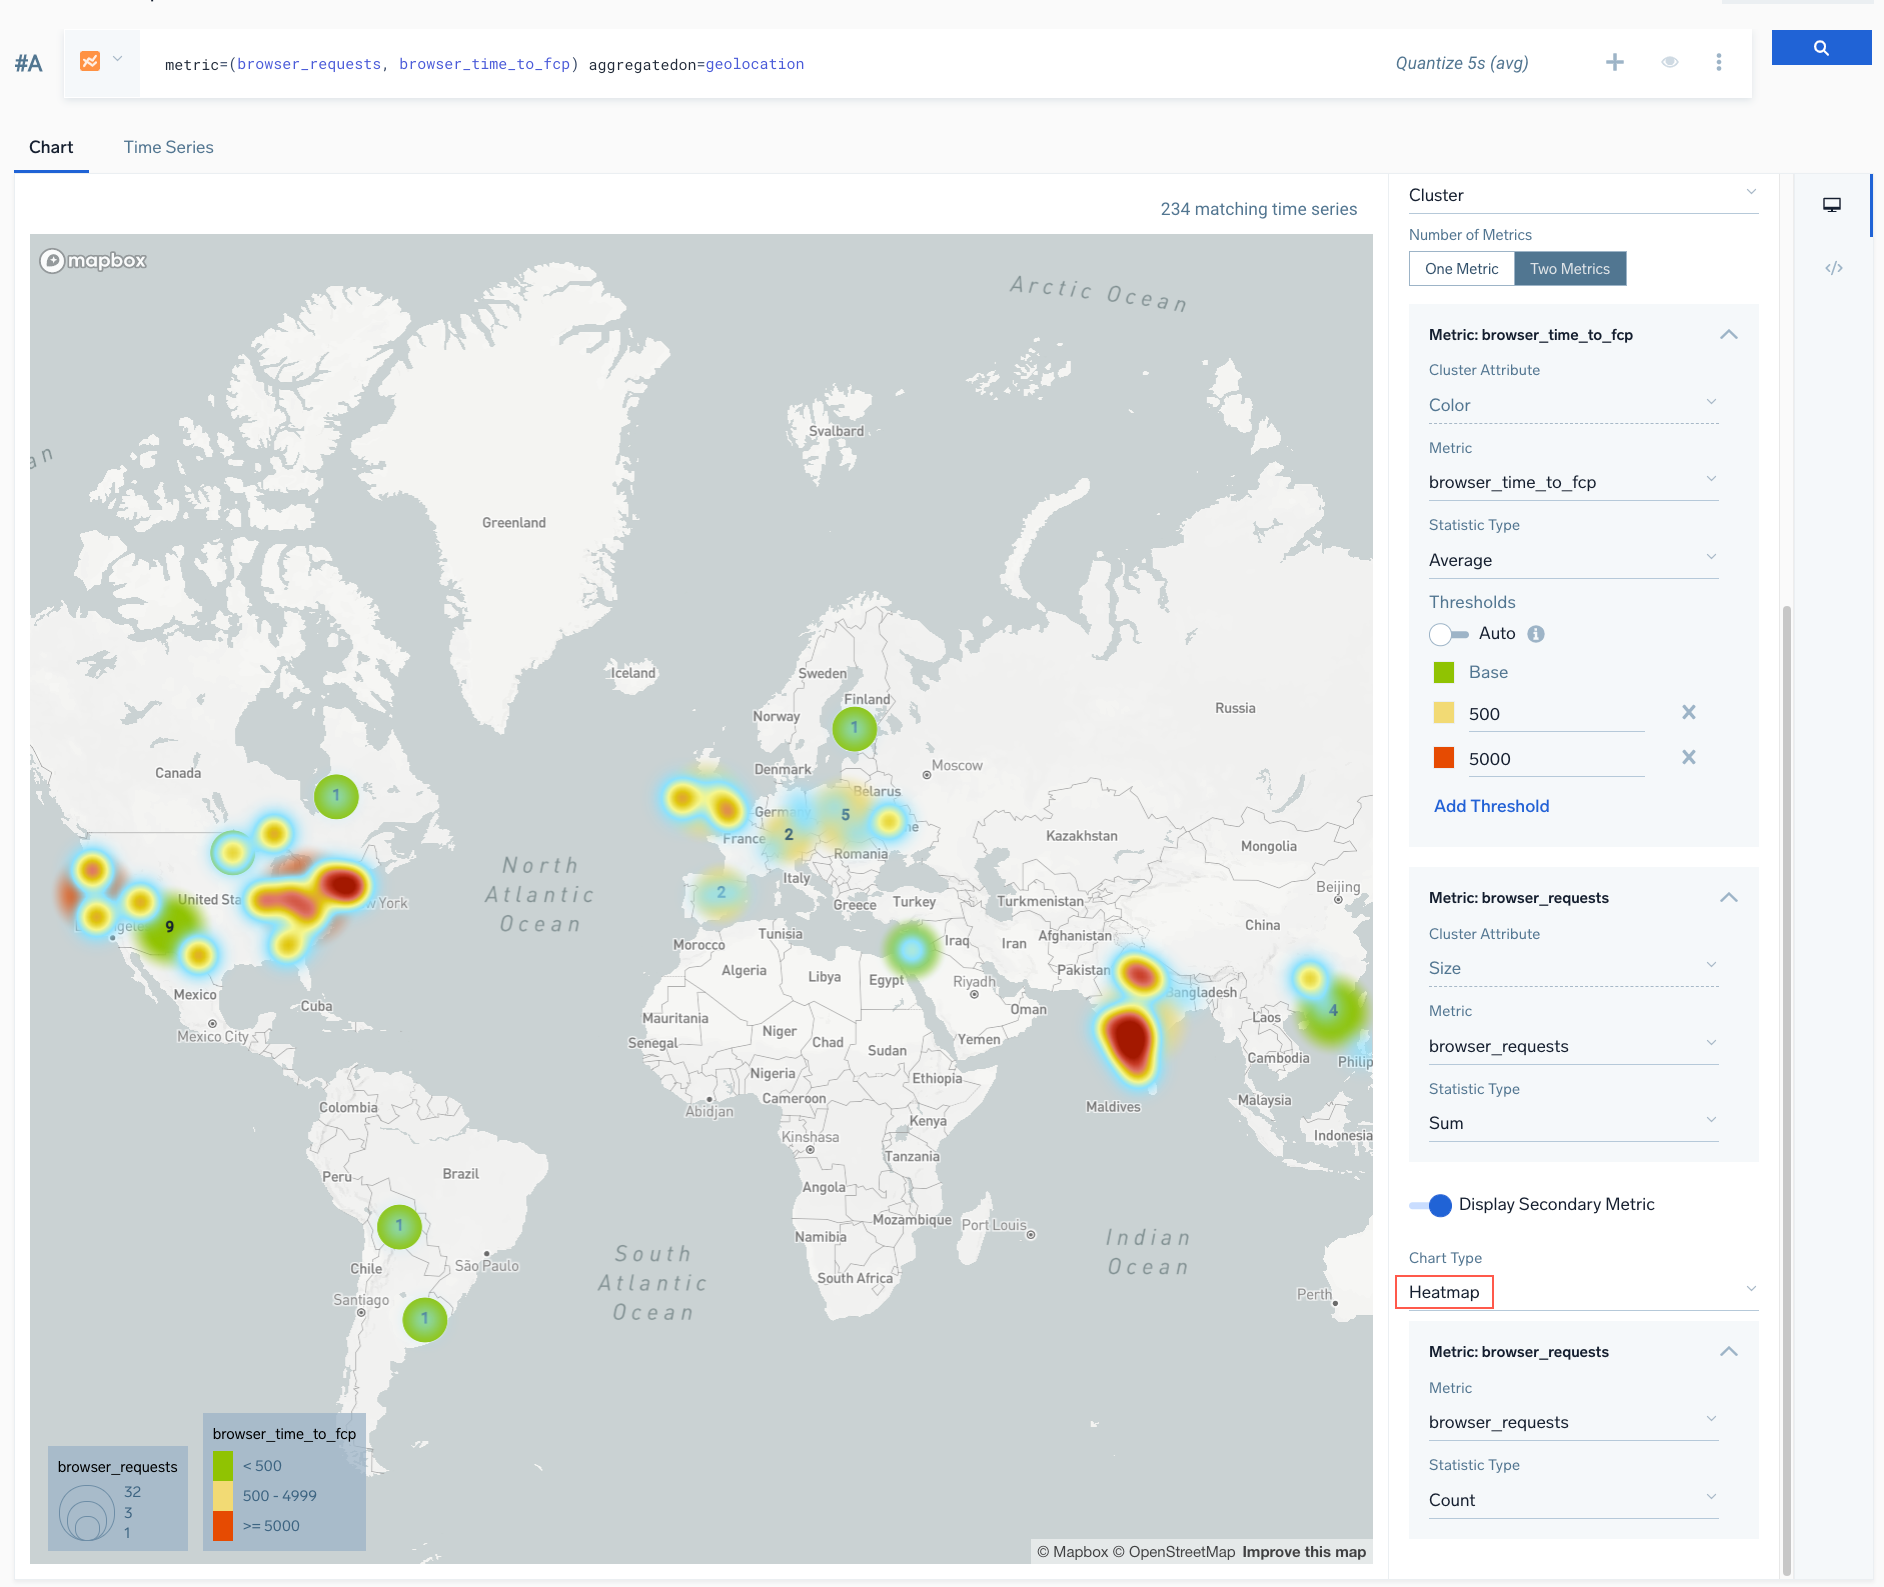Delete the 5000 threshold with X
Image resolution: width=1884 pixels, height=1587 pixels.
tap(1688, 758)
